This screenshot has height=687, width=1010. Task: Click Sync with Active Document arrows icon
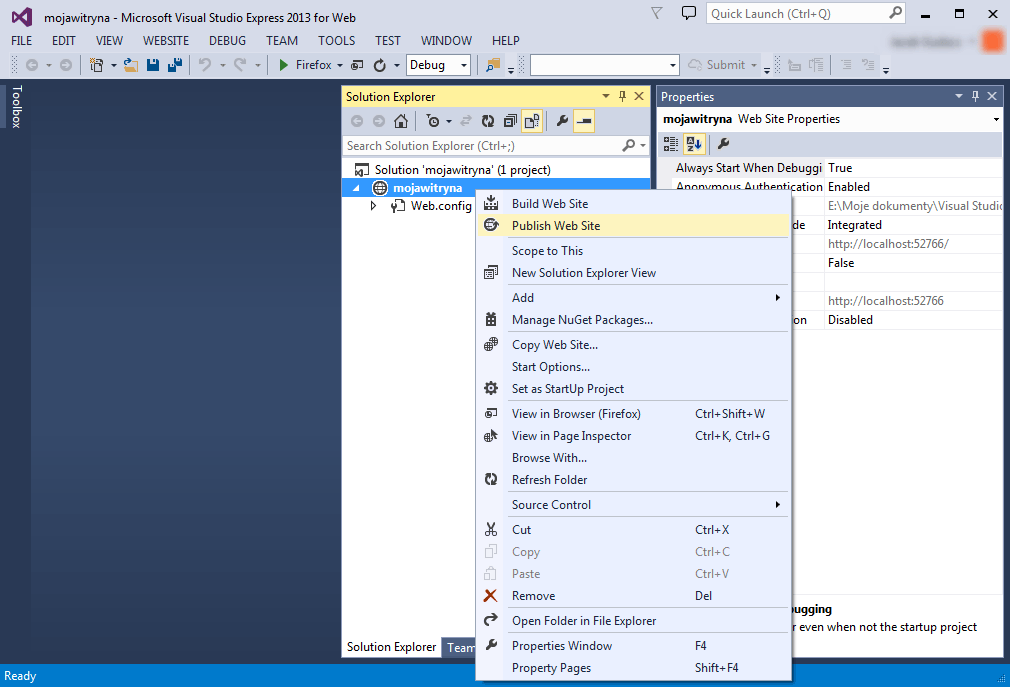[466, 121]
